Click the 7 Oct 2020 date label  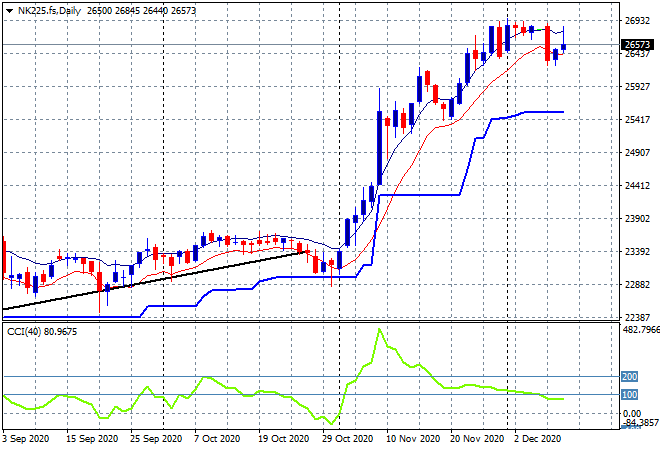217,439
